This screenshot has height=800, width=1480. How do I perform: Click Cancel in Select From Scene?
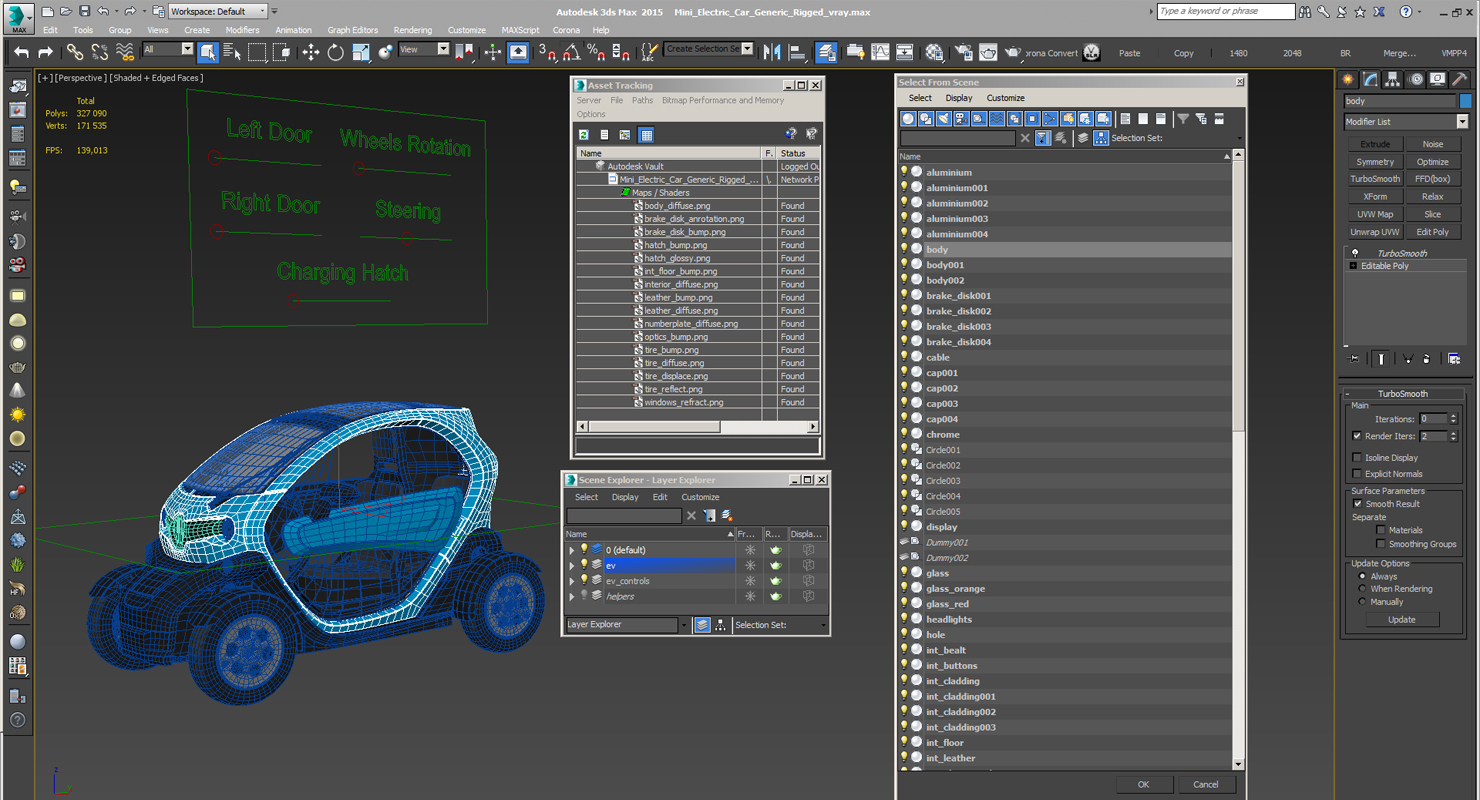pyautogui.click(x=1206, y=785)
